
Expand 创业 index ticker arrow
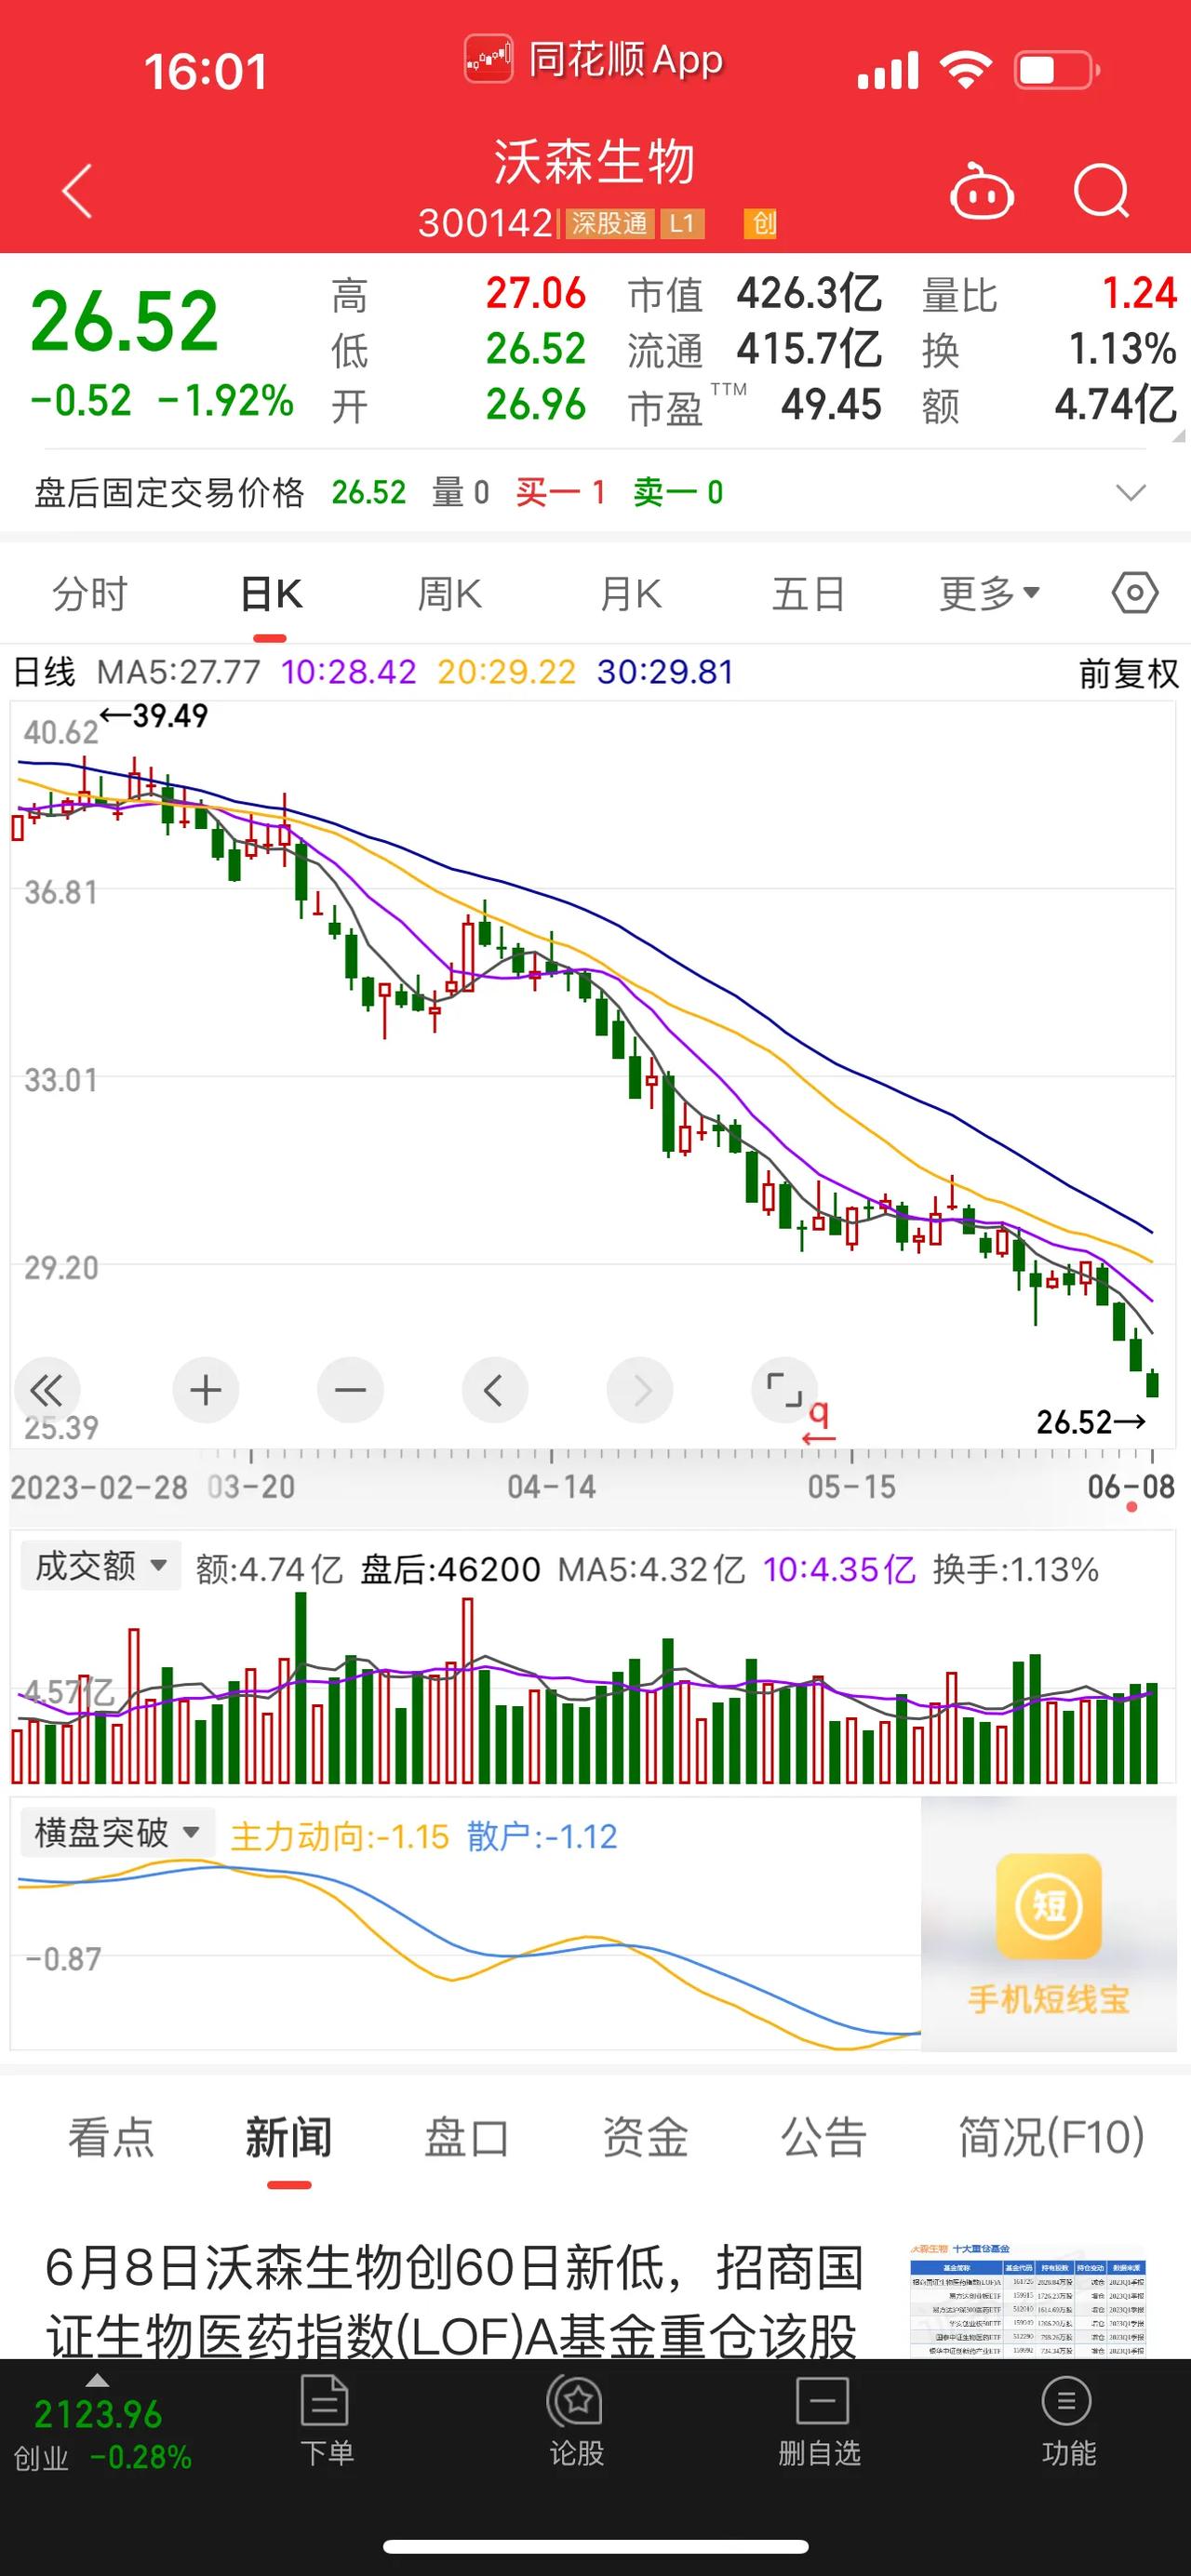click(97, 2380)
